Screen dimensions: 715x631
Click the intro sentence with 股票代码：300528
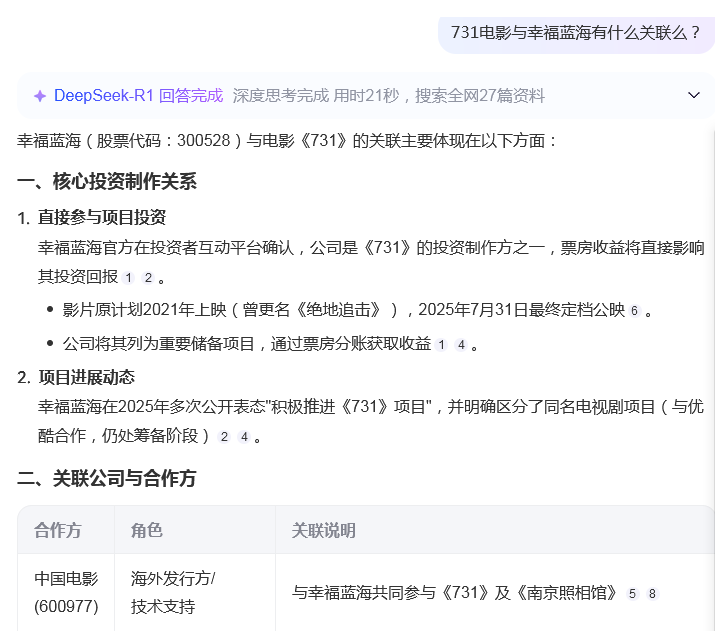tap(287, 140)
